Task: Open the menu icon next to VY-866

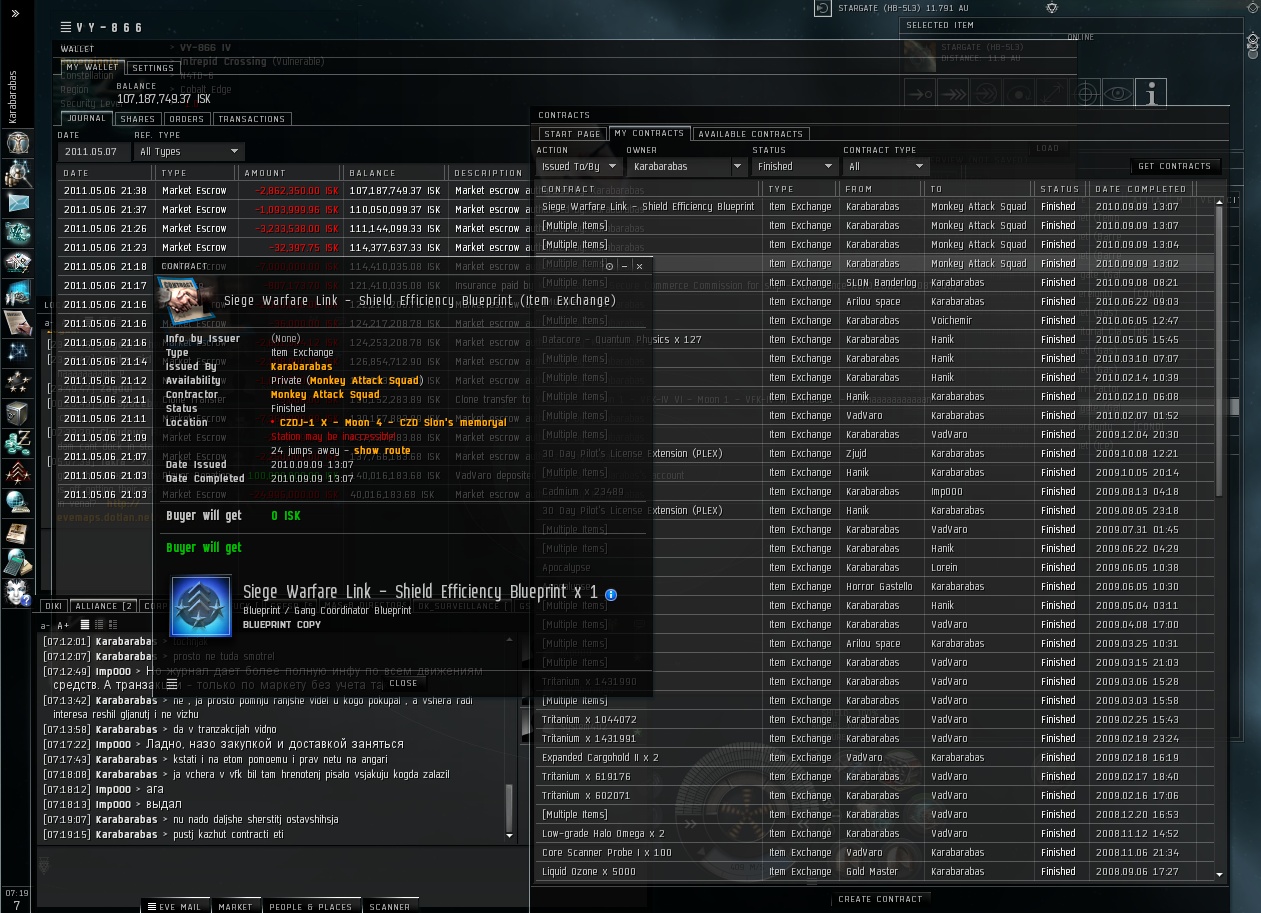Action: click(x=65, y=27)
